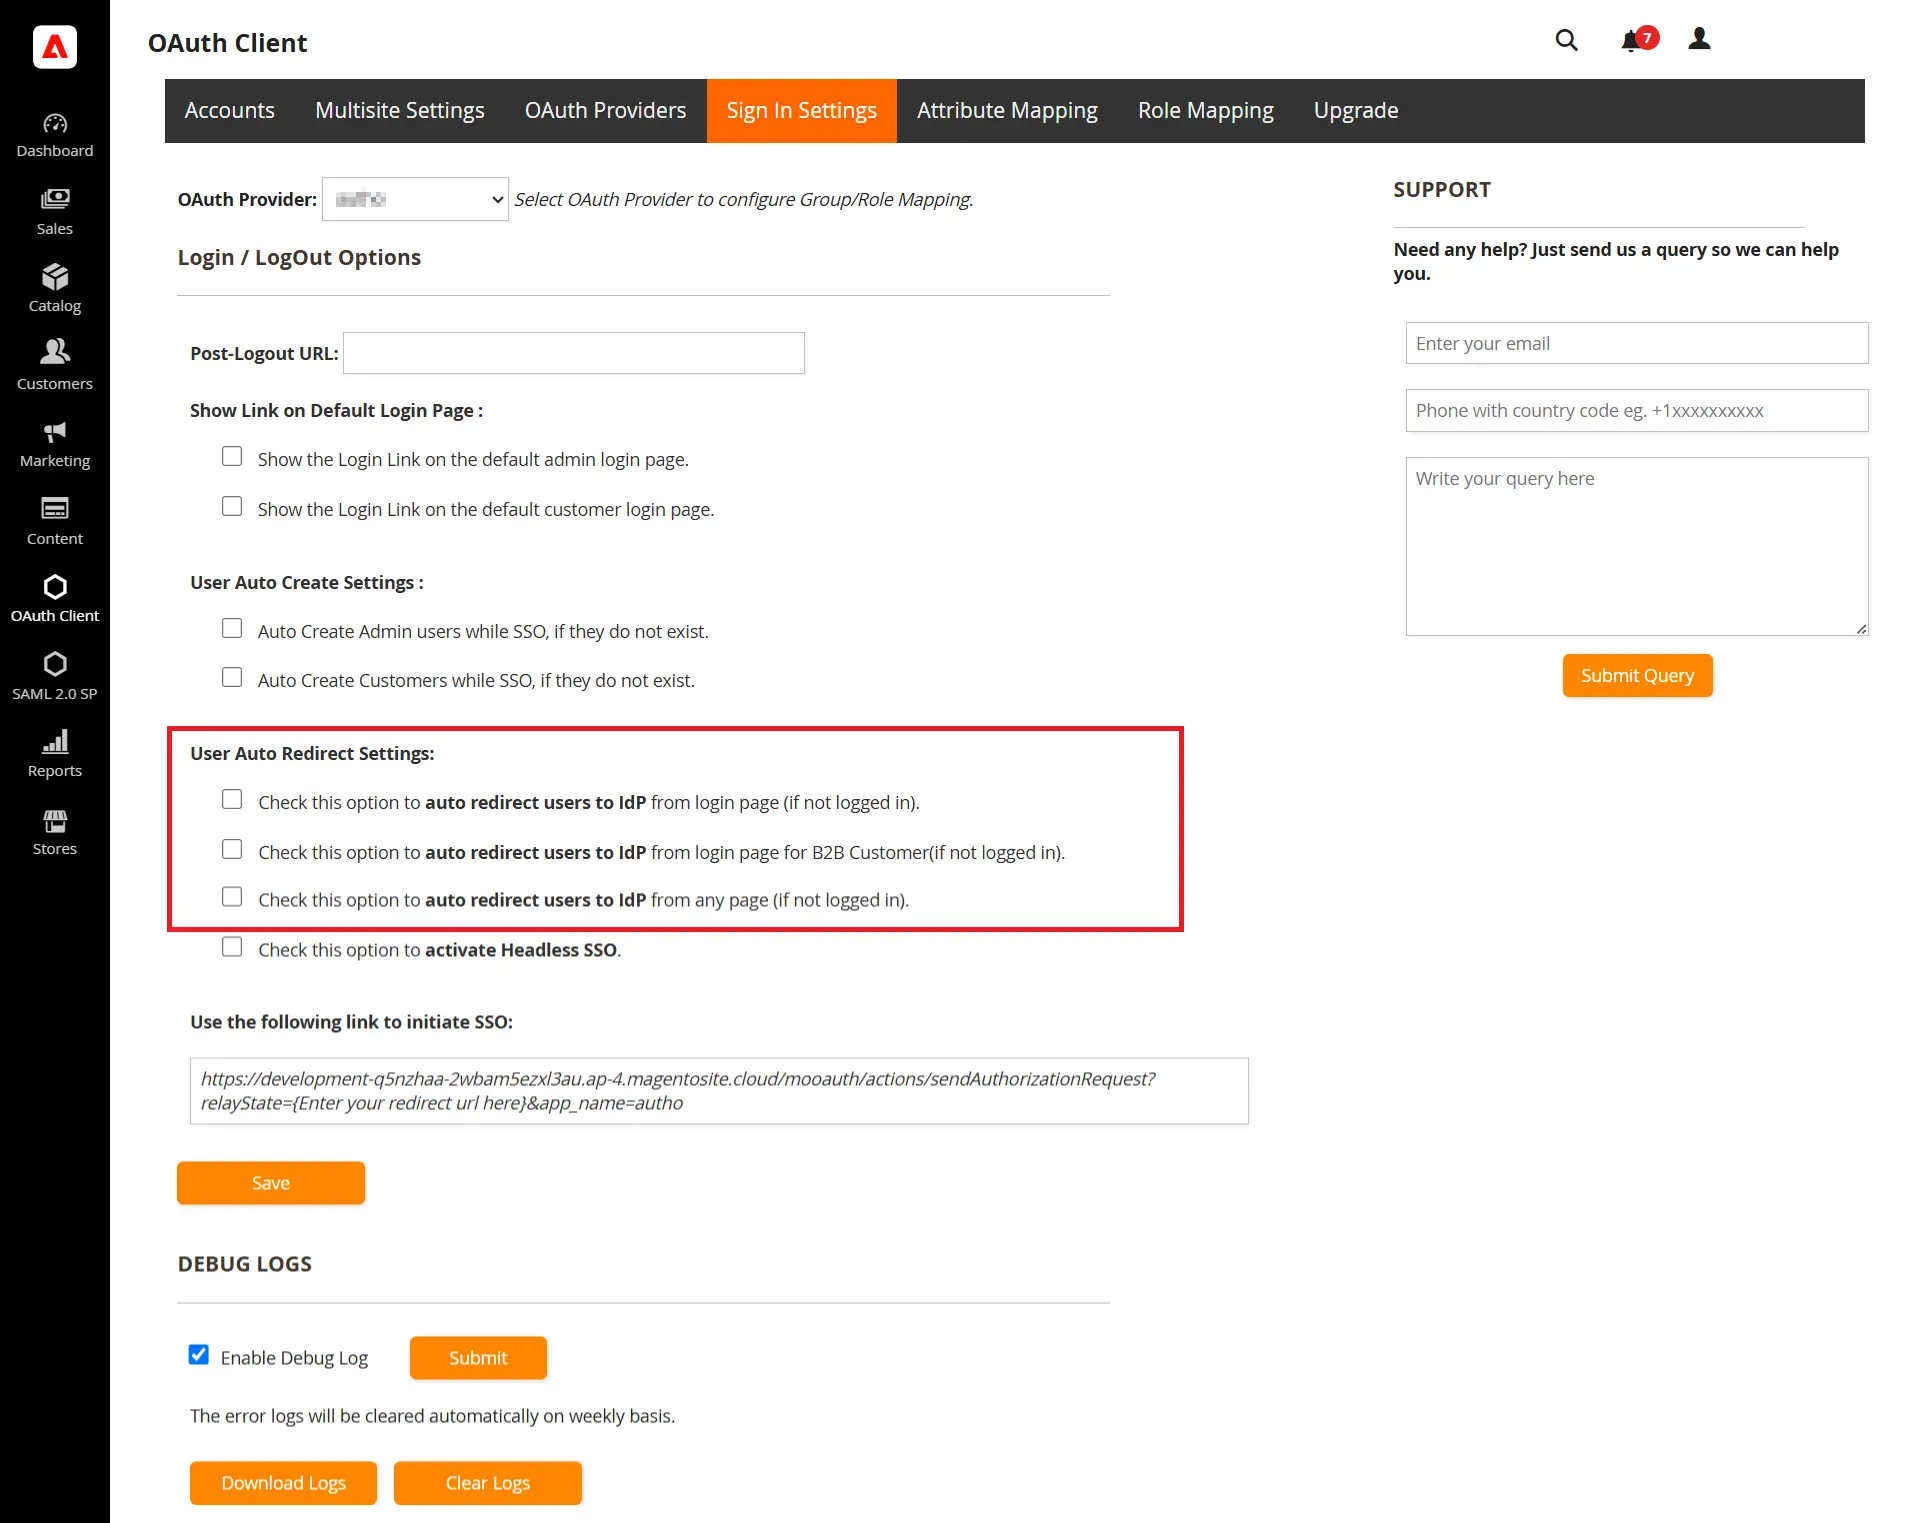Click Submit Query button
This screenshot has width=1920, height=1523.
(1638, 676)
